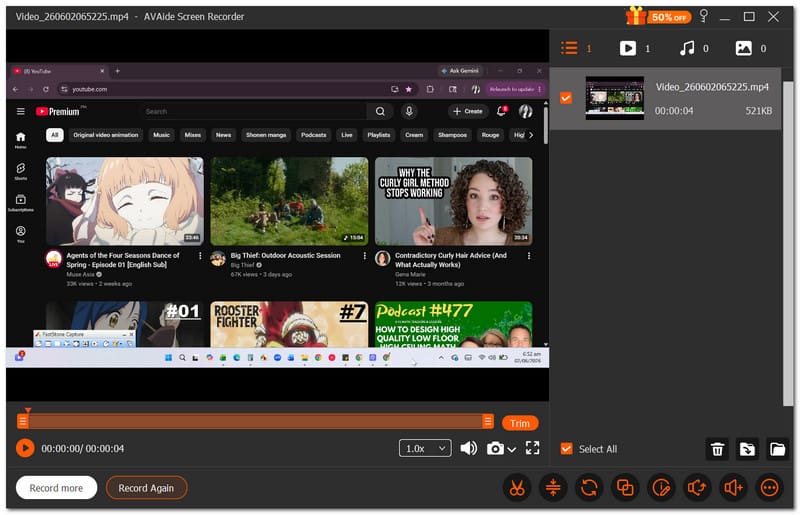Open the 1.0x playback speed dropdown
Viewport: 800px width, 515px height.
(425, 448)
